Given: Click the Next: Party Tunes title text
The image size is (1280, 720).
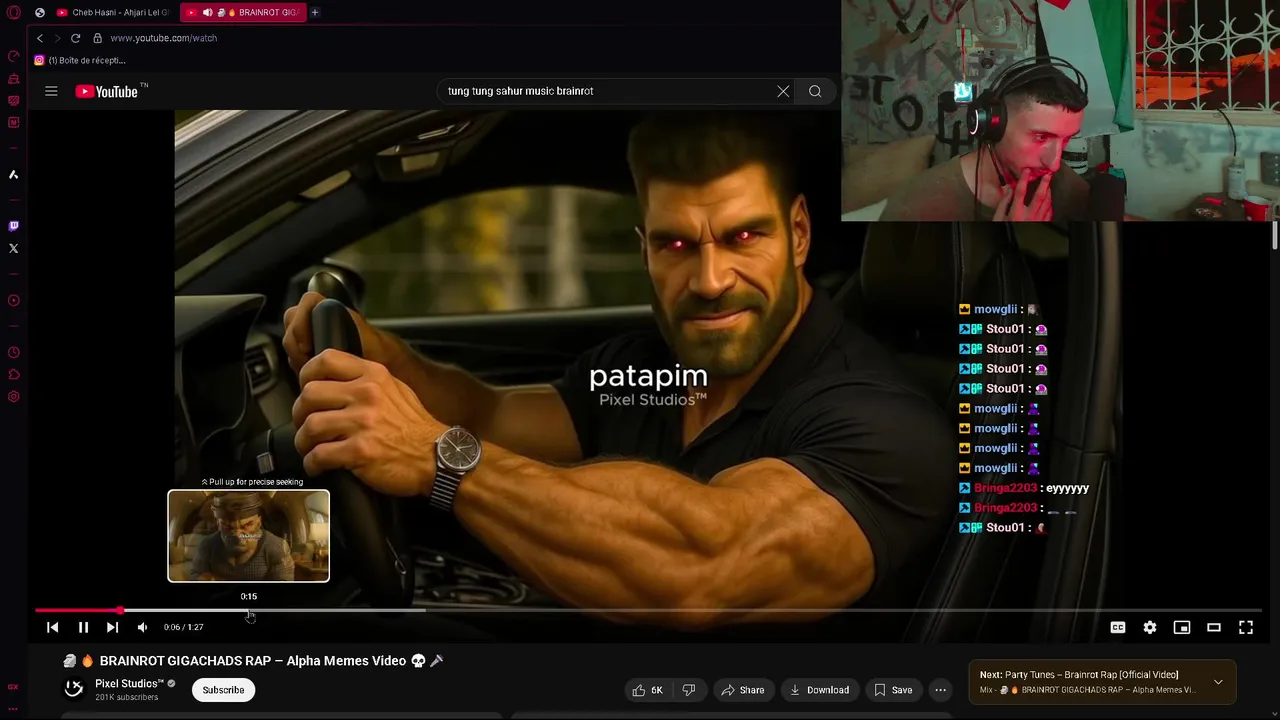Looking at the screenshot, I should tap(1079, 675).
